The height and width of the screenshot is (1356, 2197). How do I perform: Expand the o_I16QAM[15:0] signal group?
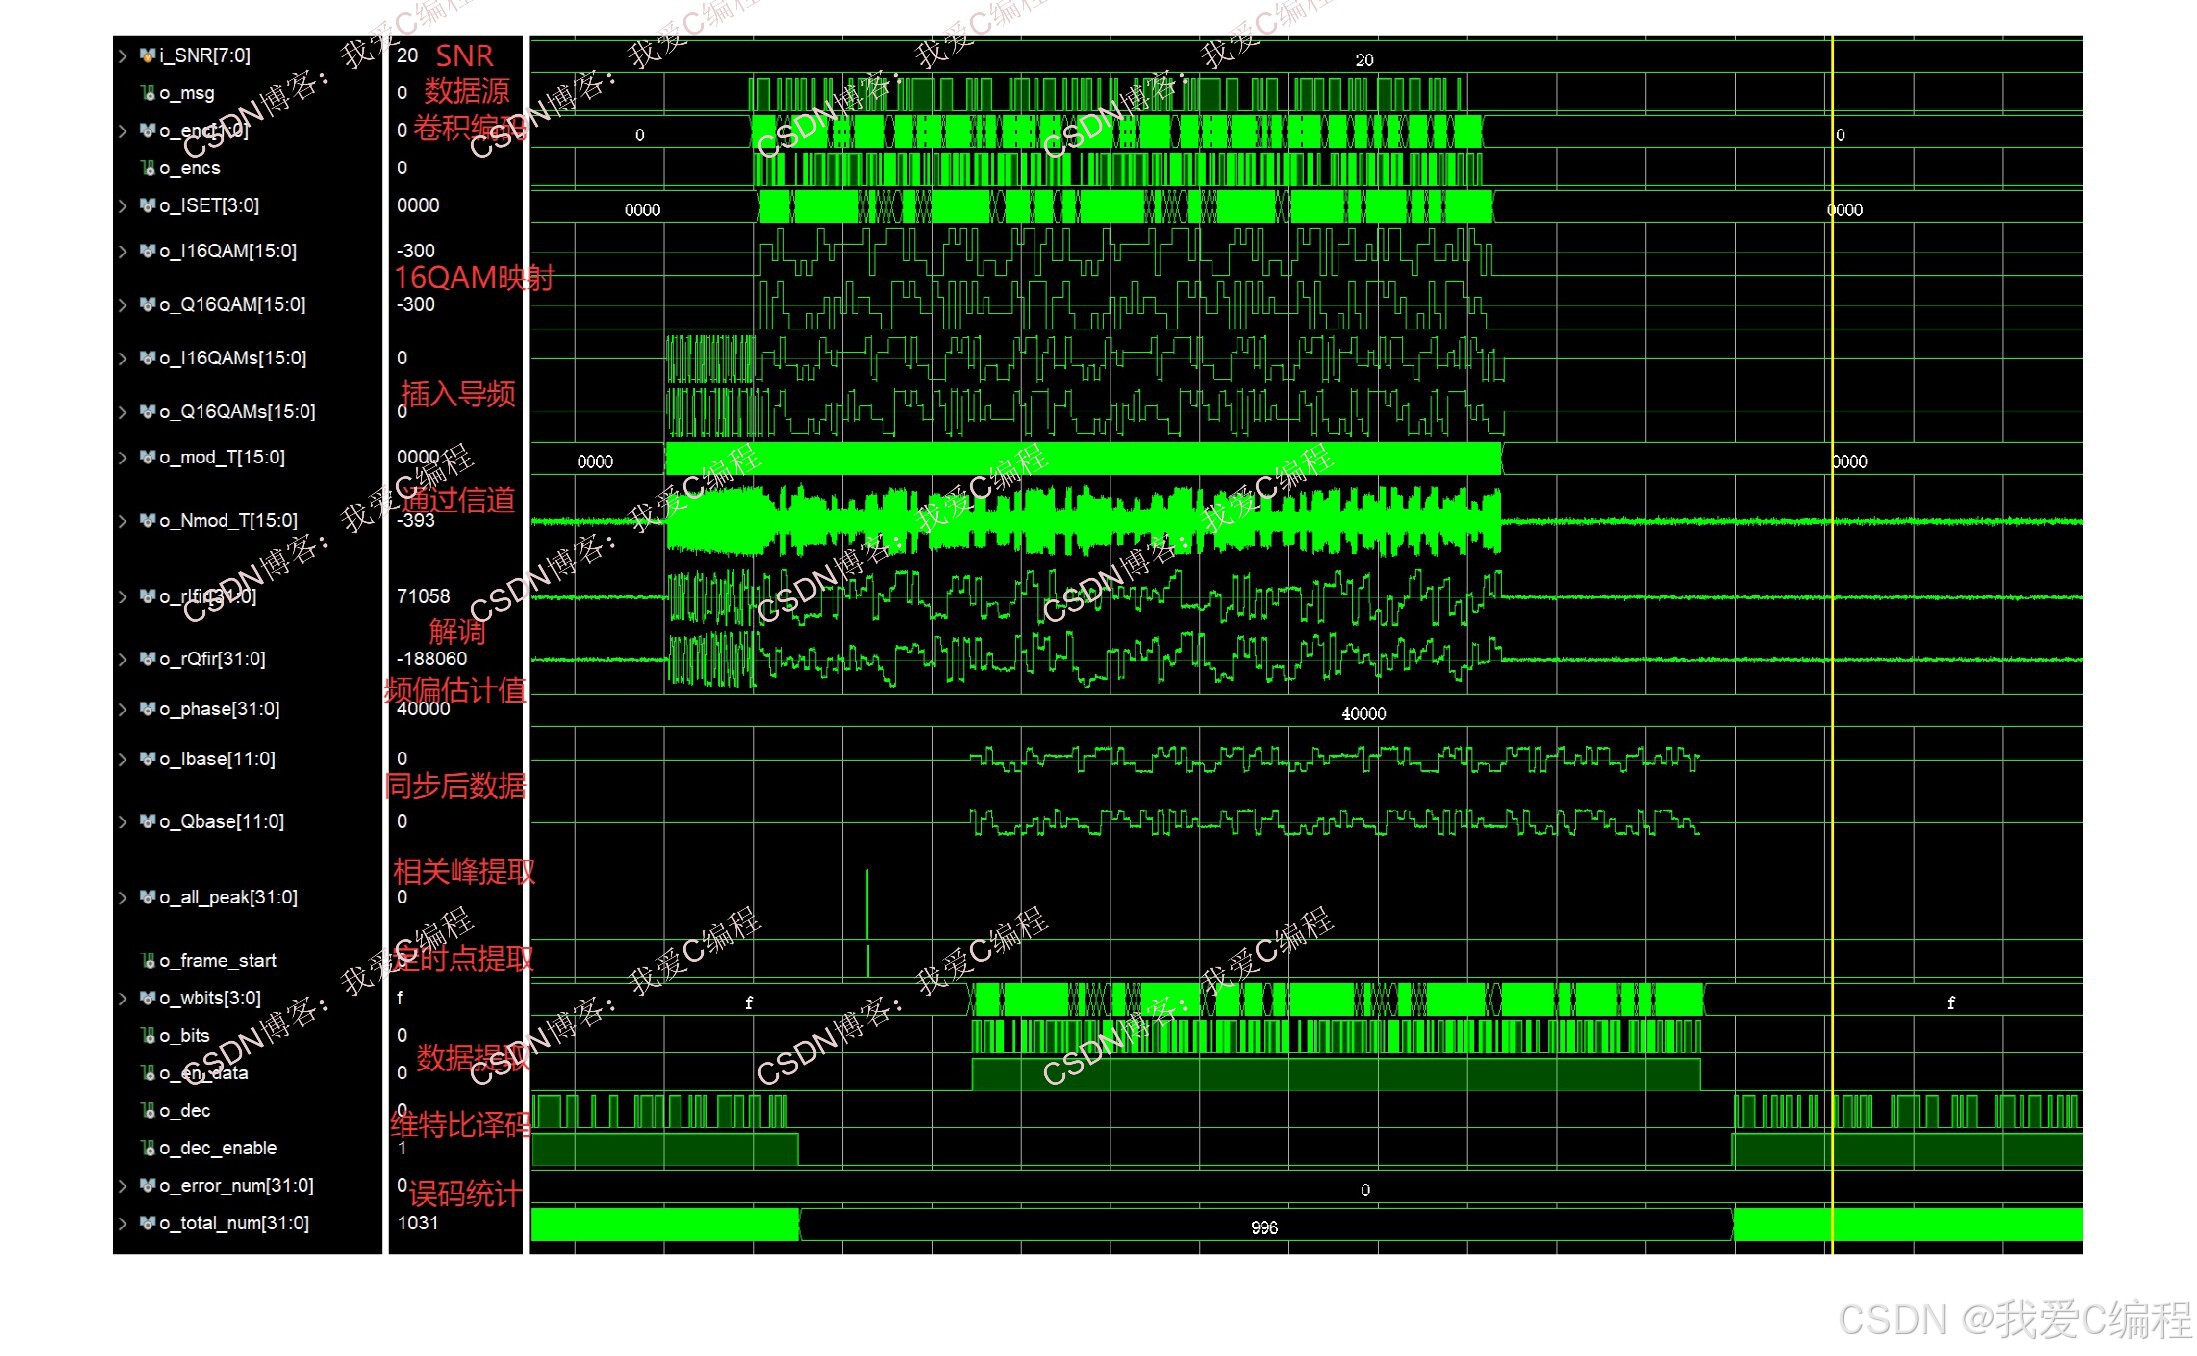[x=123, y=251]
